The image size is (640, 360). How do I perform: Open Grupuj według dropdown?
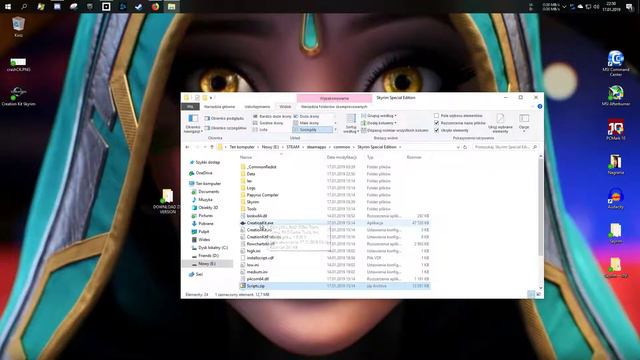tap(379, 116)
